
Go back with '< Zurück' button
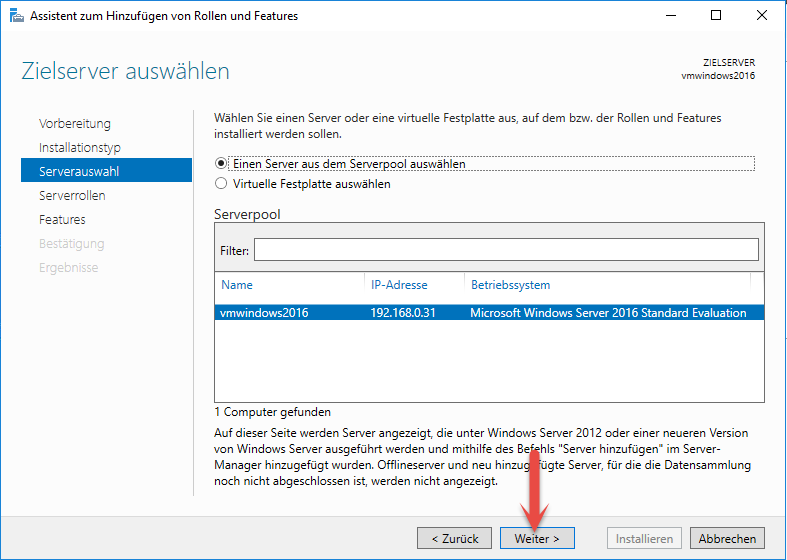pyautogui.click(x=454, y=539)
